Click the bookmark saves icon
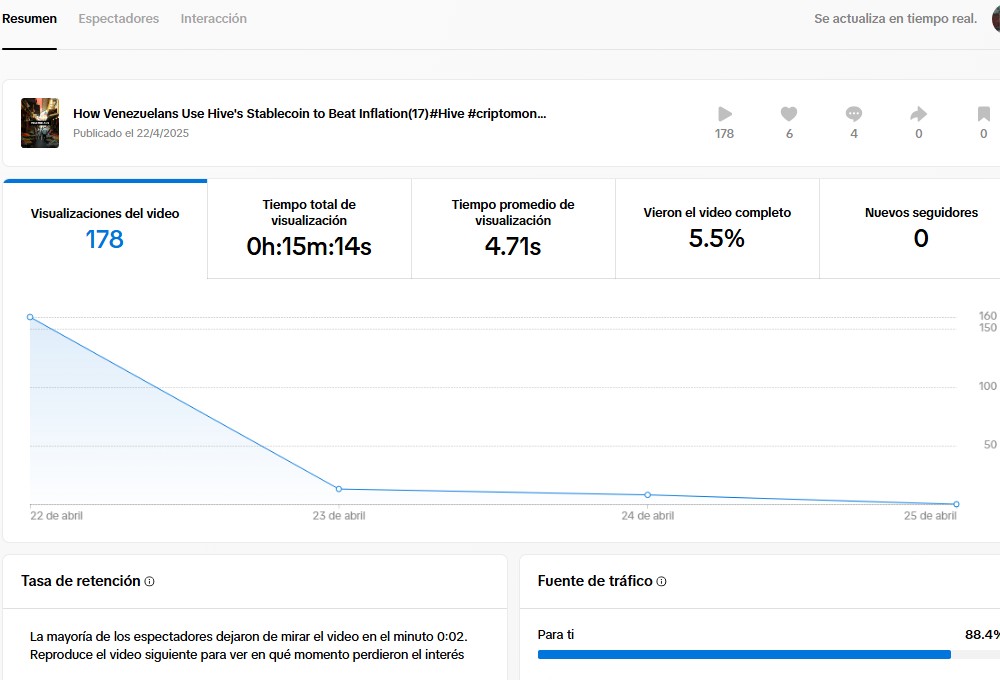This screenshot has height=680, width=1000. coord(983,114)
